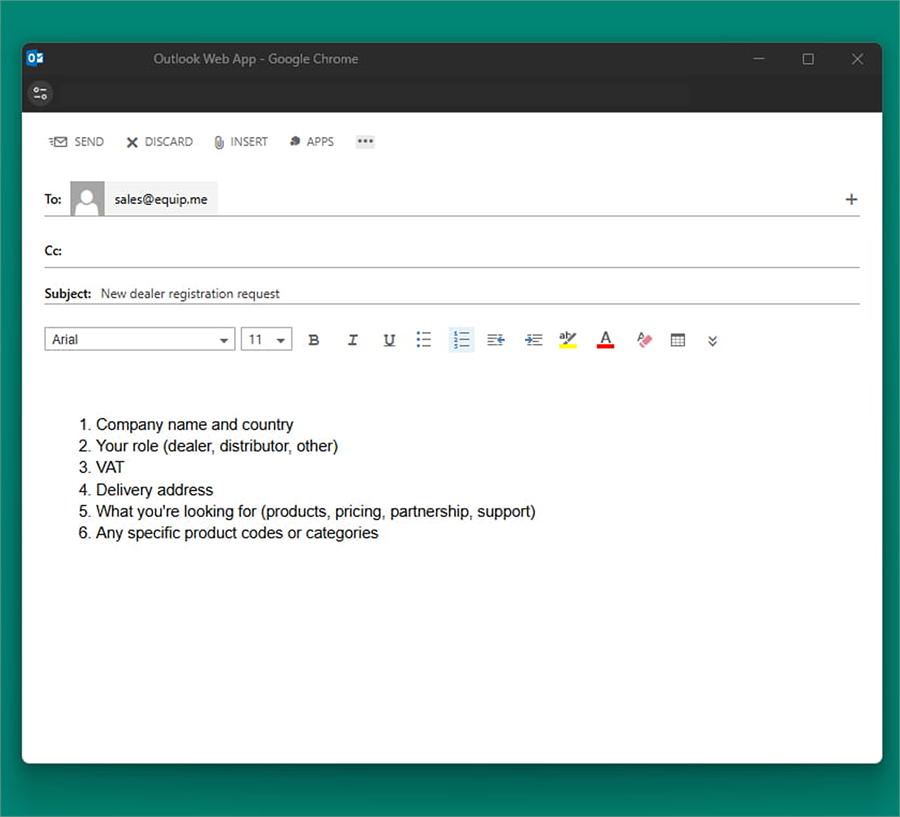The width and height of the screenshot is (900, 817).
Task: Open the more actions ellipsis menu
Action: click(x=365, y=141)
